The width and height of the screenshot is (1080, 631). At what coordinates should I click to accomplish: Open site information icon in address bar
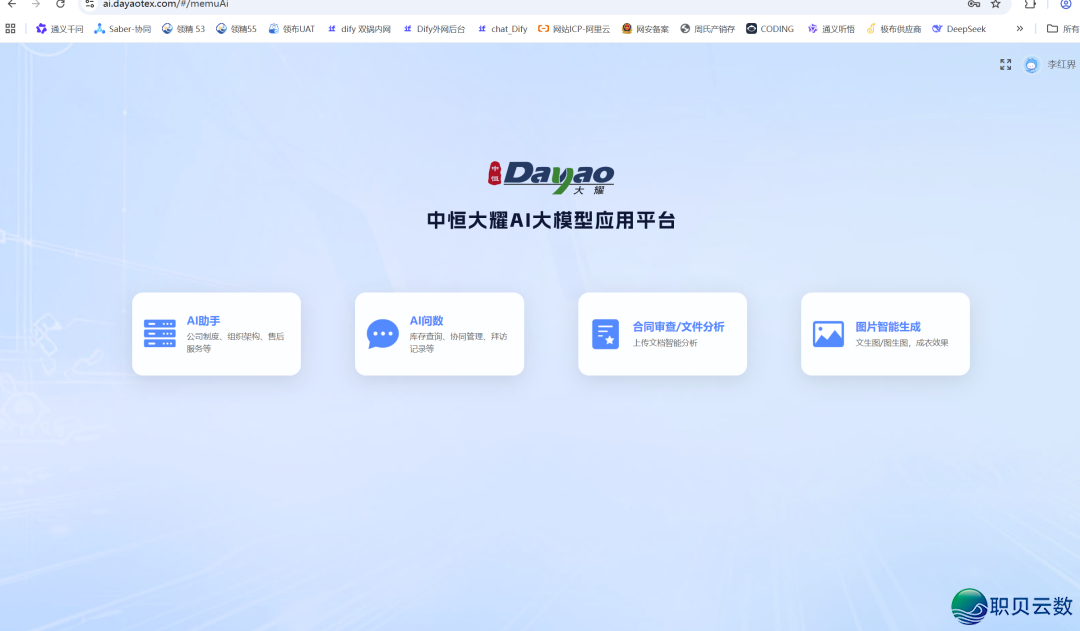[90, 4]
